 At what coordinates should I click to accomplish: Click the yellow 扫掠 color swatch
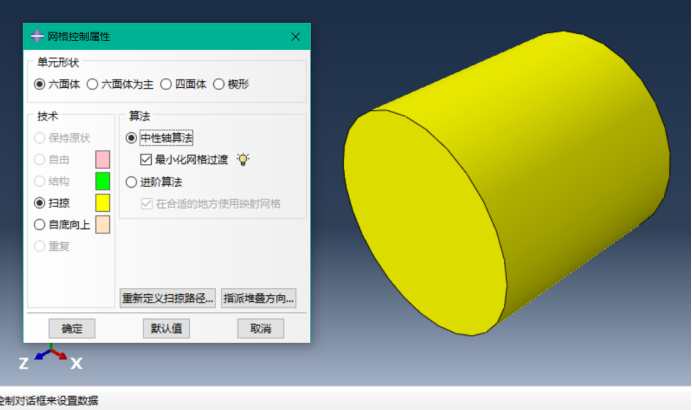(103, 203)
